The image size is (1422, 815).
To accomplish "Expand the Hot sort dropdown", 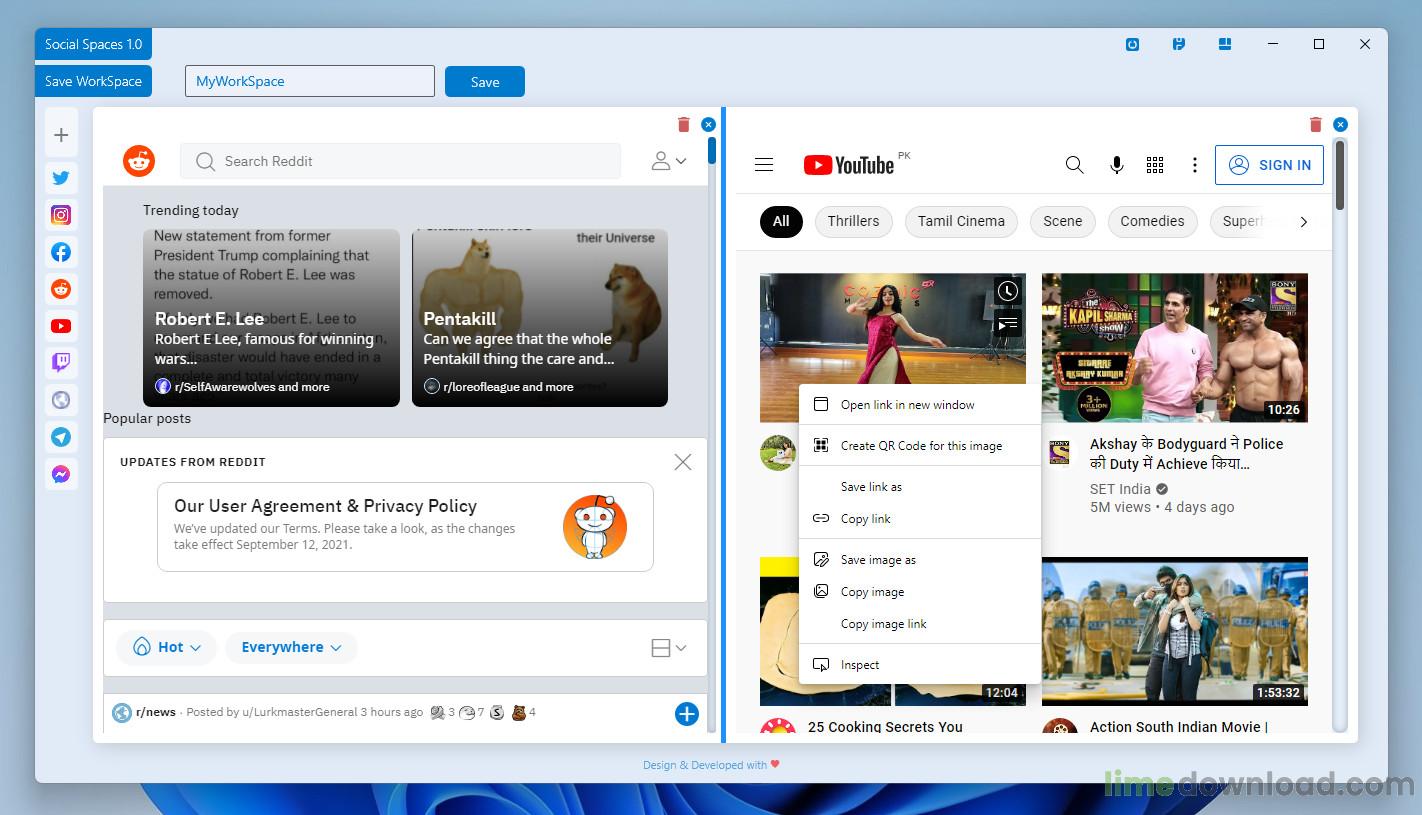I will (x=166, y=647).
